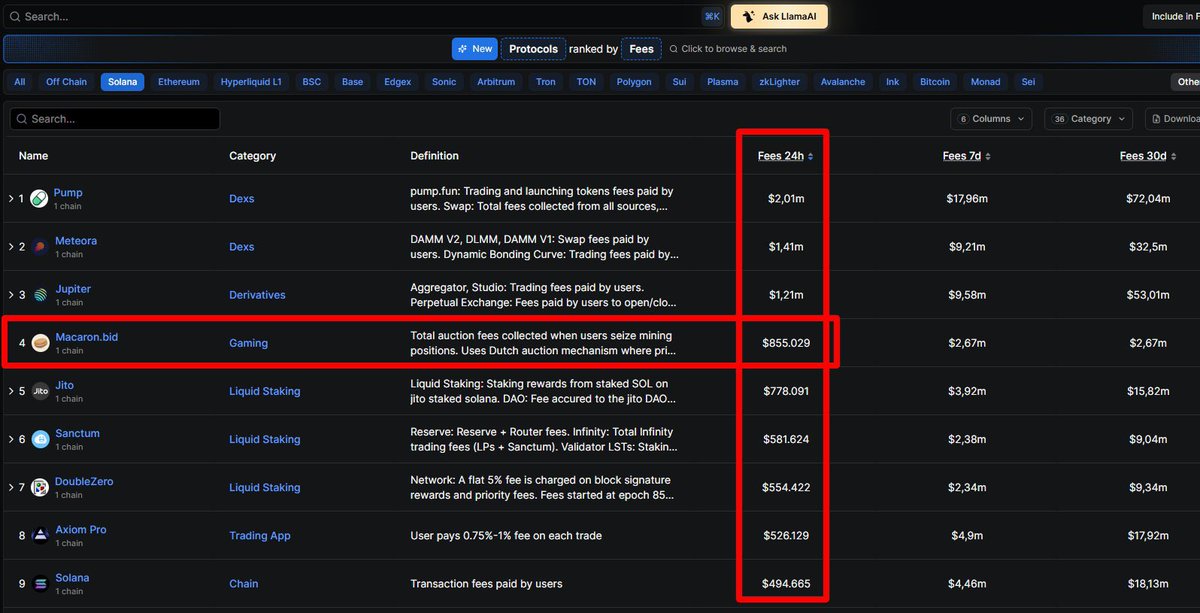Click the table search magnifier icon

21,118
